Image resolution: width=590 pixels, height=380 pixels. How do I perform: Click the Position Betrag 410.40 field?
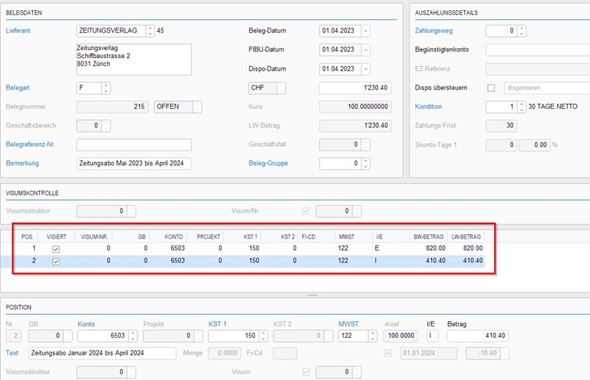pyautogui.click(x=478, y=336)
